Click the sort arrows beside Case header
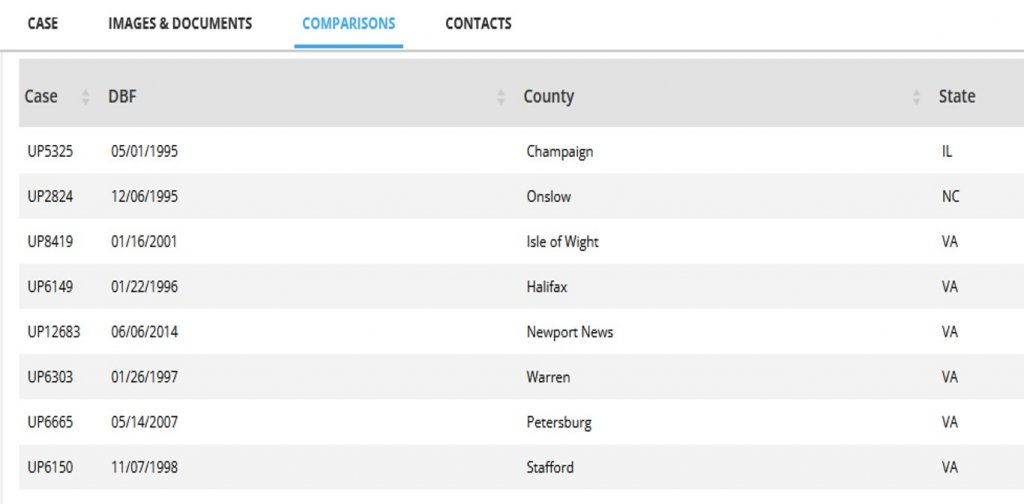The height and width of the screenshot is (504, 1024). coord(85,98)
